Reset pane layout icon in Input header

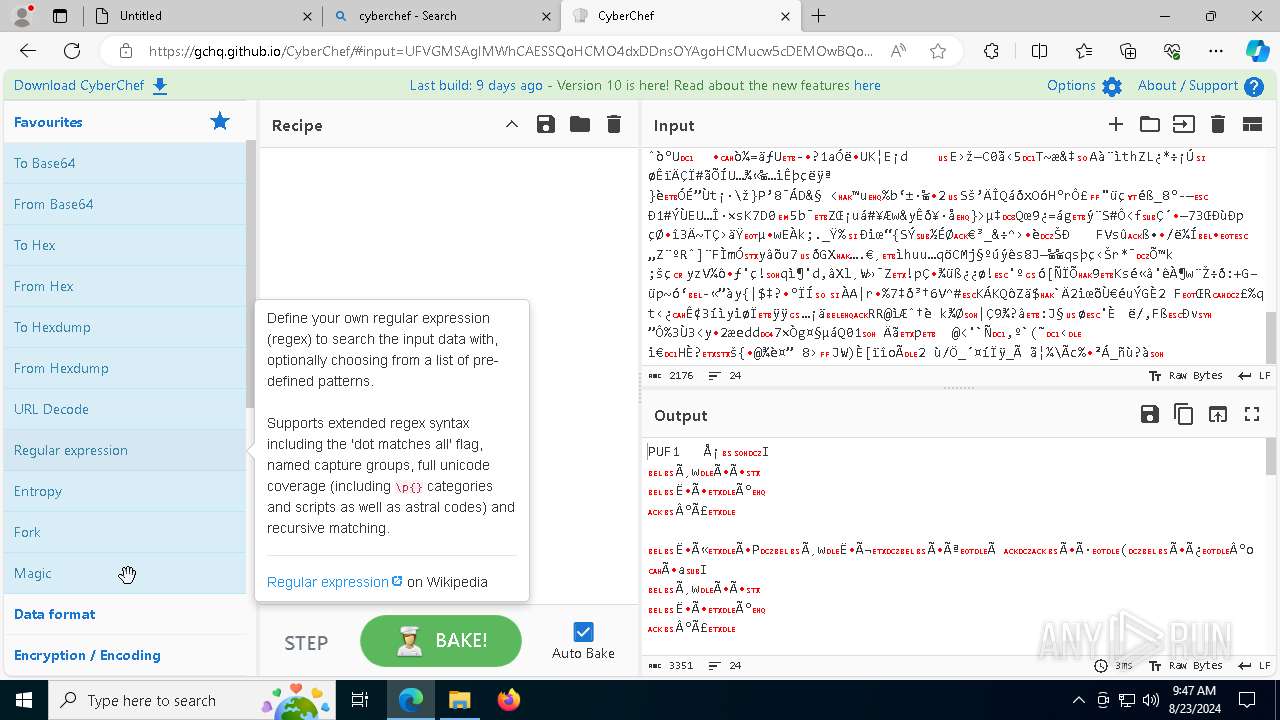coord(1252,125)
